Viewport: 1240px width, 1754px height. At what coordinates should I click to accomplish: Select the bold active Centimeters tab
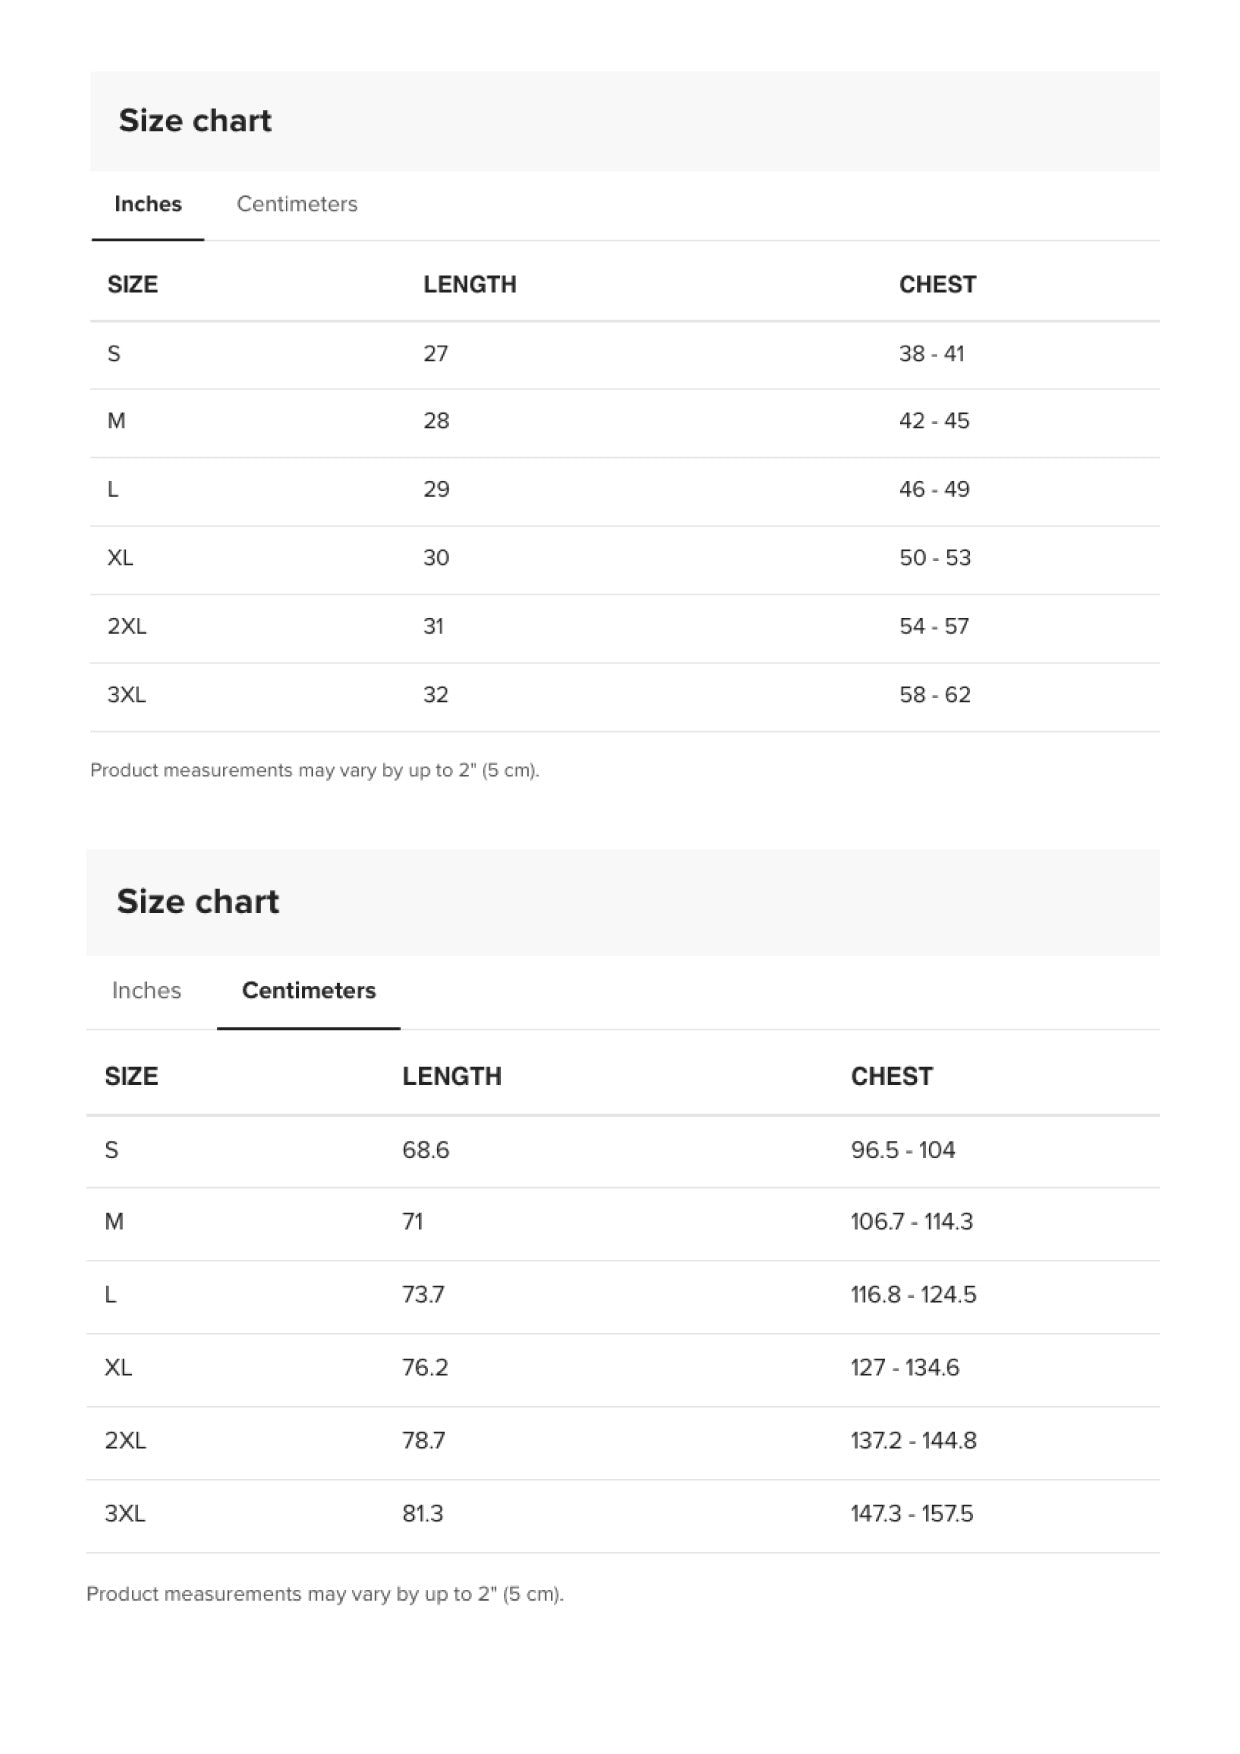309,990
